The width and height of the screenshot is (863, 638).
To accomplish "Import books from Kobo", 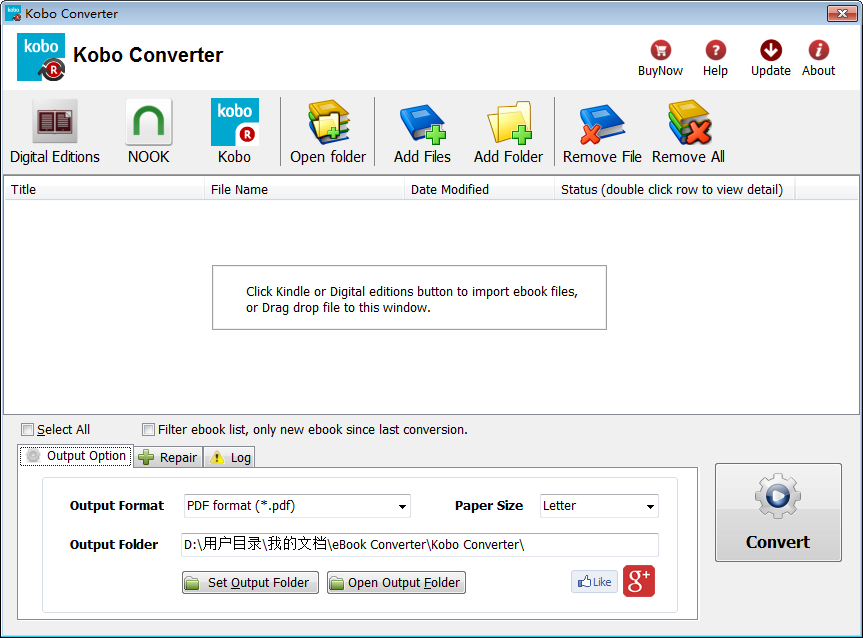I will (234, 132).
